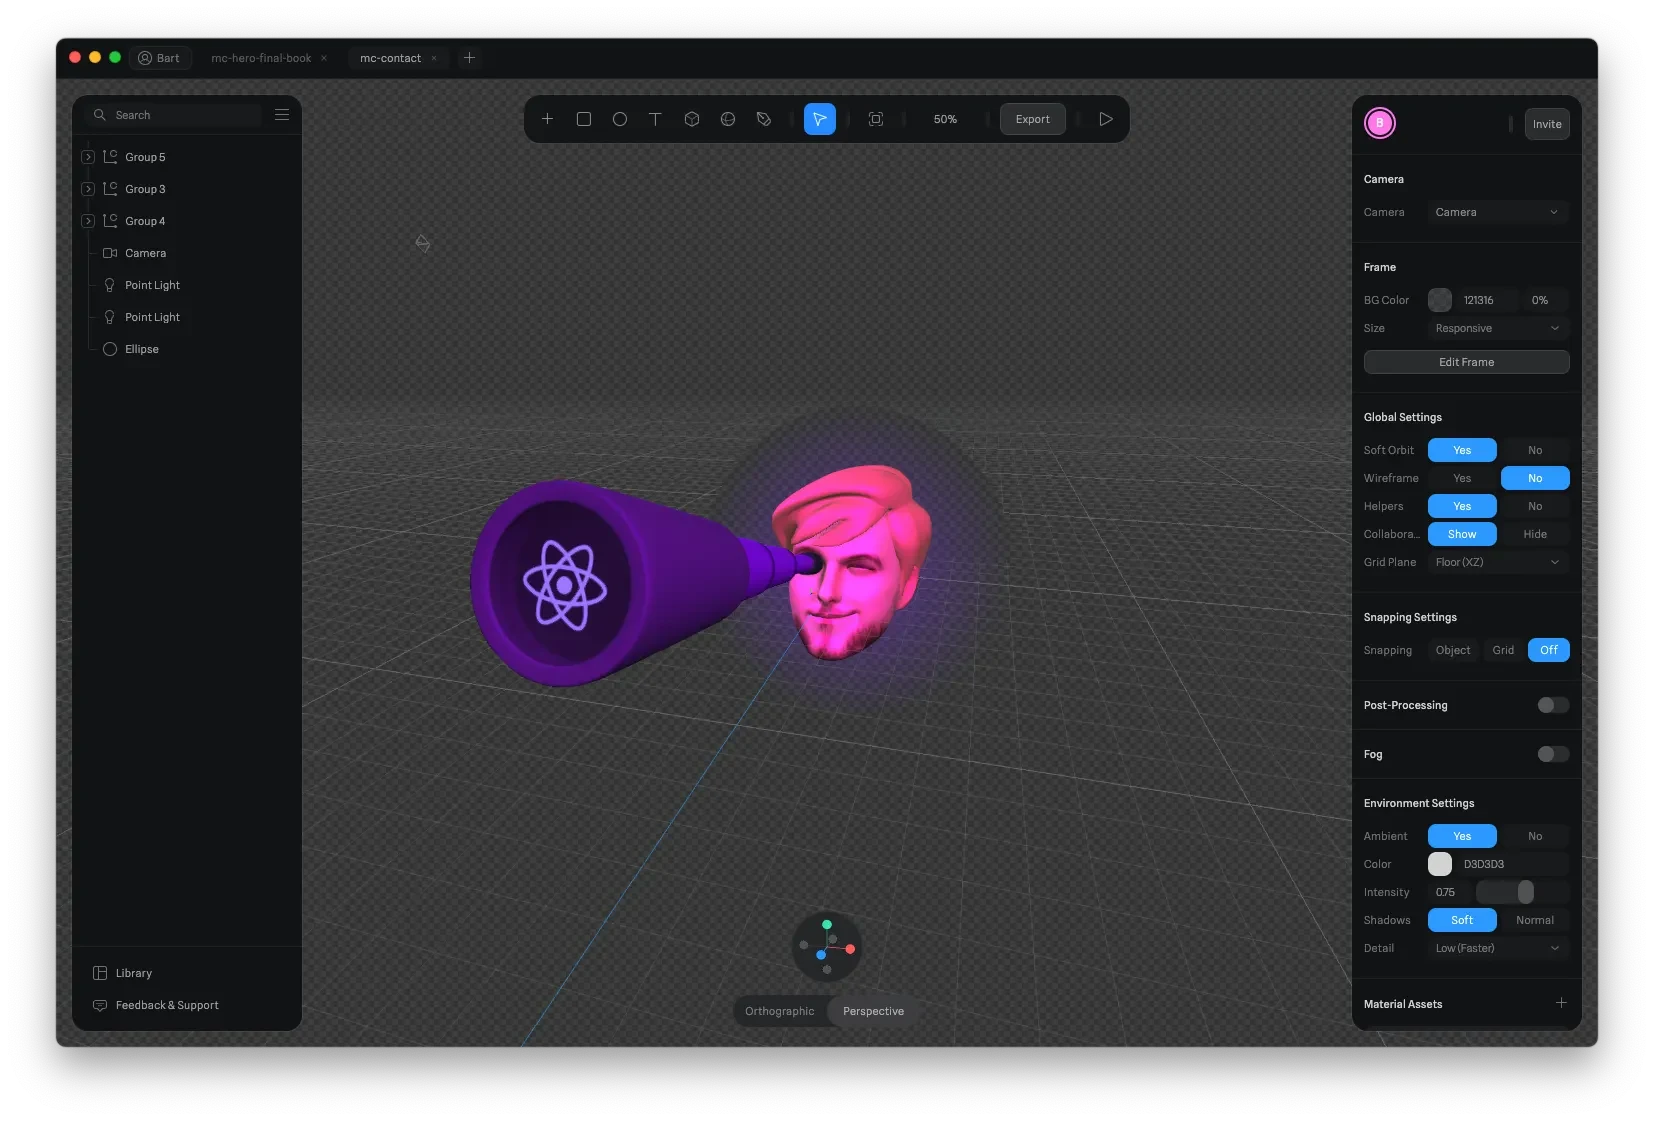Toggle Fog switch
The image size is (1654, 1121).
tap(1553, 754)
